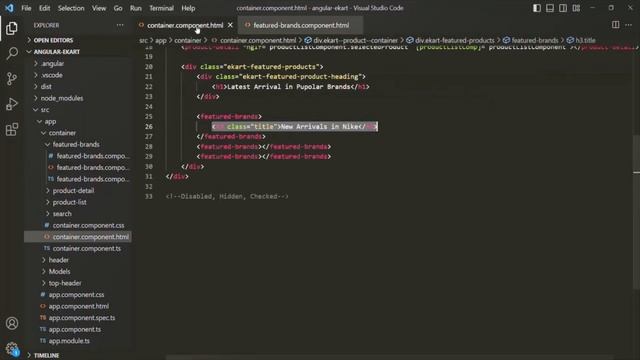Open the Manage settings gear
The height and width of the screenshot is (360, 640).
pos(12,349)
